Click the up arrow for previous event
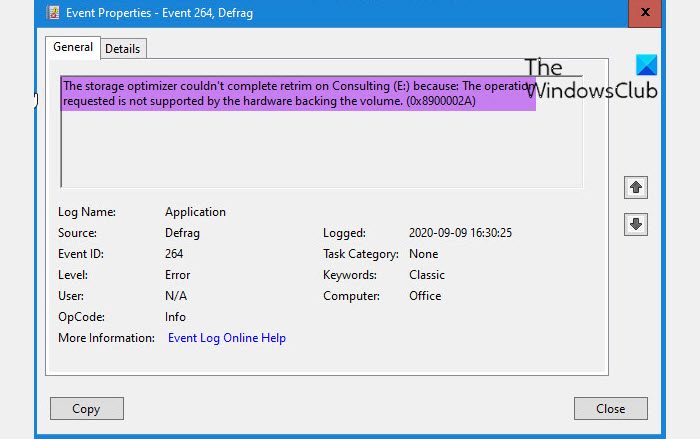This screenshot has height=439, width=700. click(x=636, y=188)
